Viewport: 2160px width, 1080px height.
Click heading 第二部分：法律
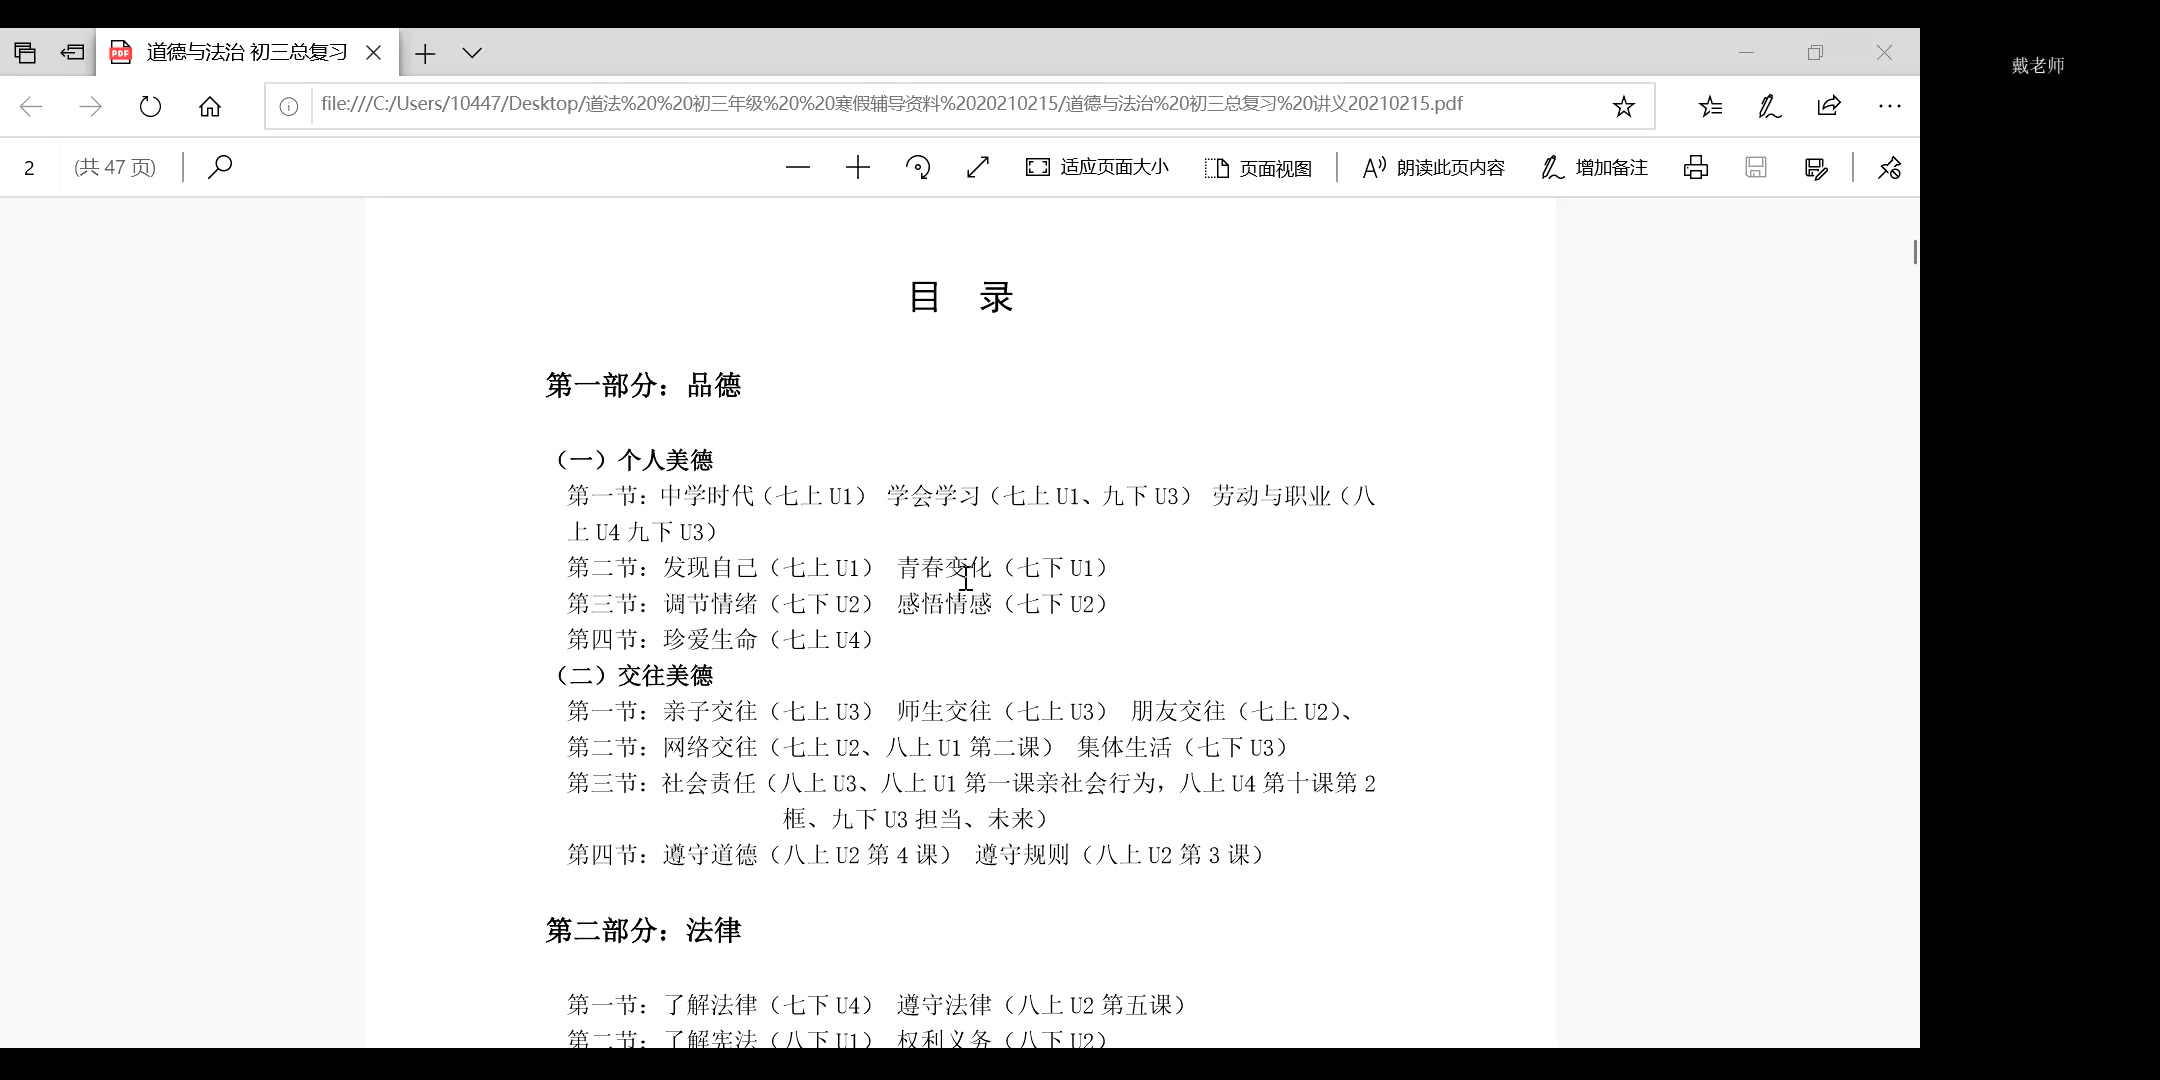click(643, 930)
